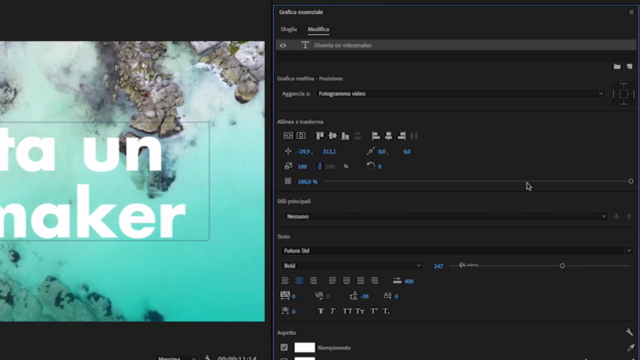
Task: Click the tracking value field
Action: [x=293, y=296]
